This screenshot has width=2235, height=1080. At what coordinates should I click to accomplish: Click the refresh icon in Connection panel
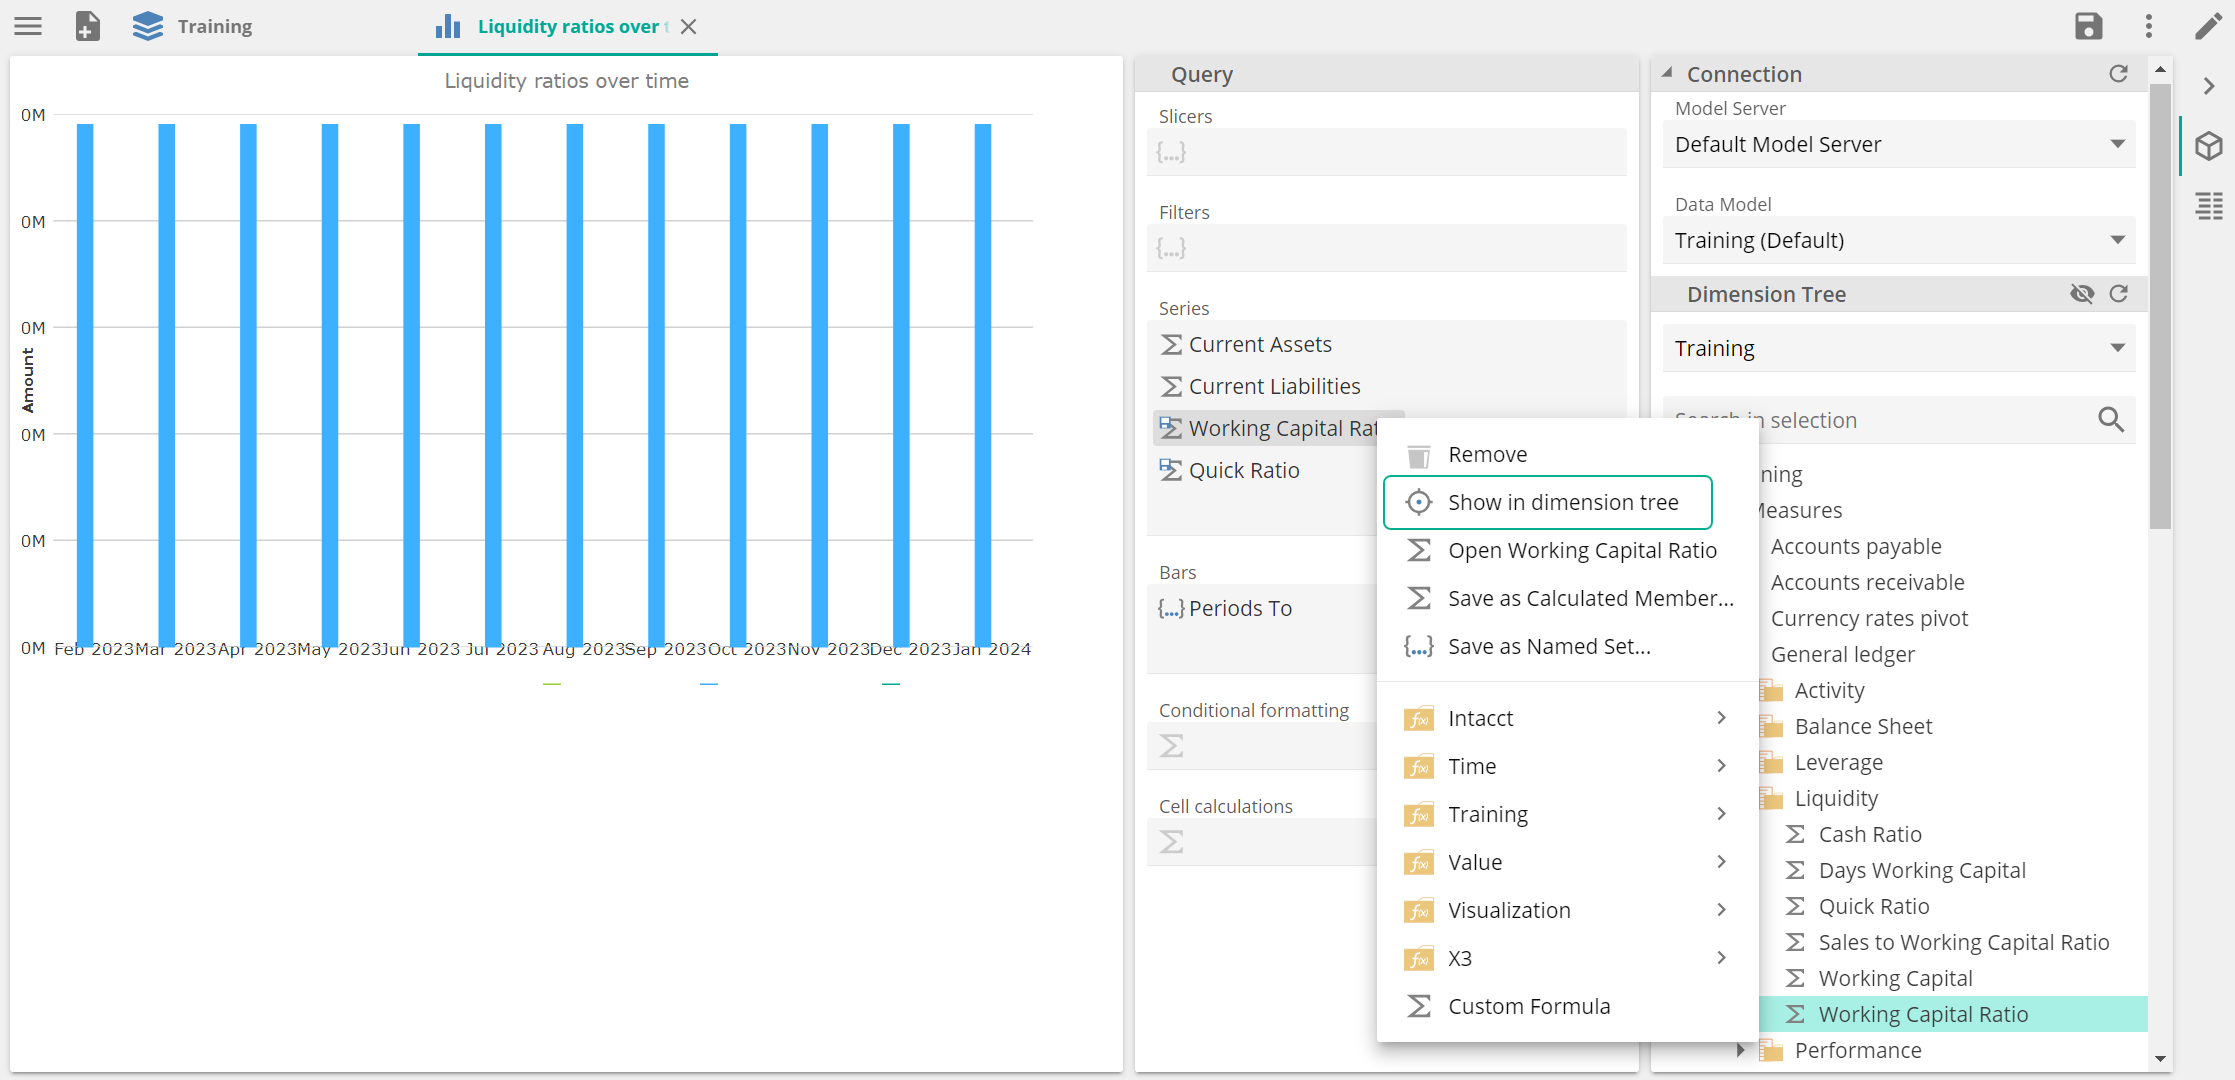point(2120,74)
